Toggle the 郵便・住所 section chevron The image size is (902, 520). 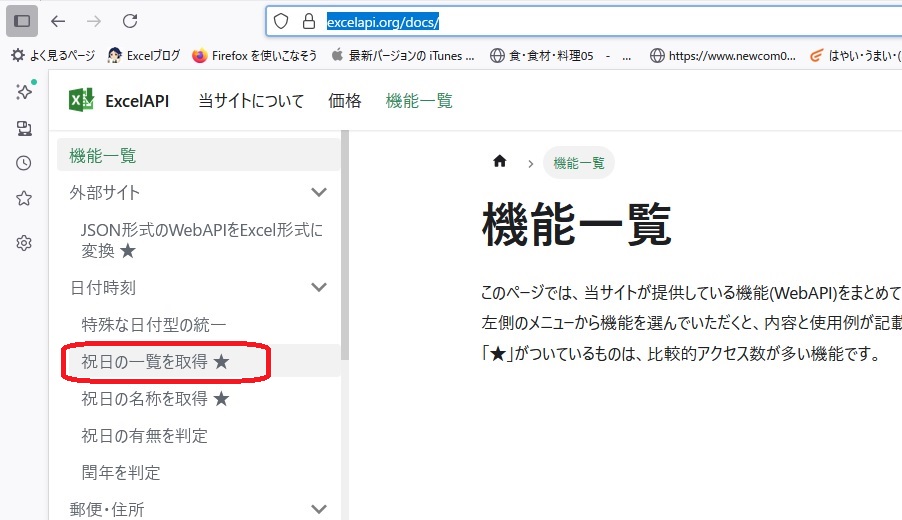pos(319,509)
